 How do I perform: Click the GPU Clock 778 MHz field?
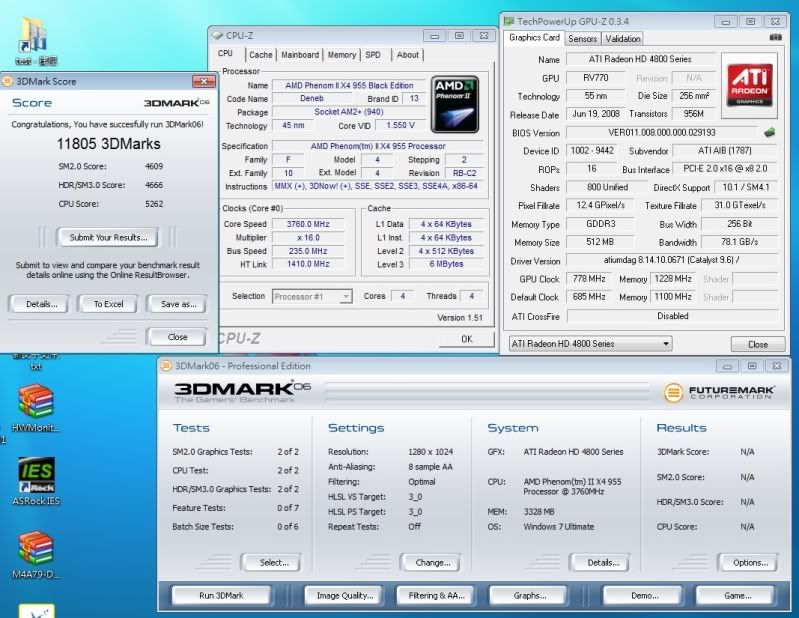pos(589,279)
